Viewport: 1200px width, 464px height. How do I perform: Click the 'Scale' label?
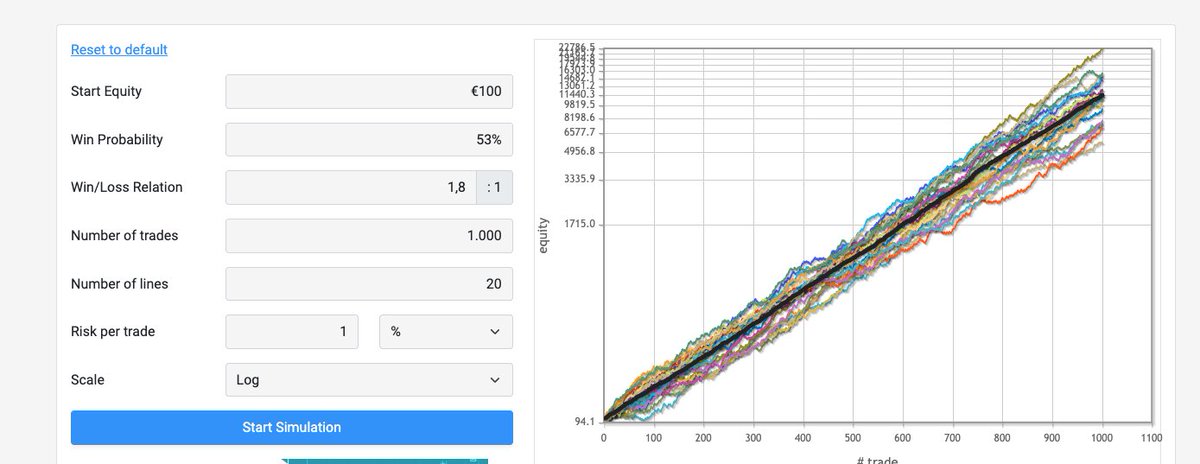pos(87,379)
